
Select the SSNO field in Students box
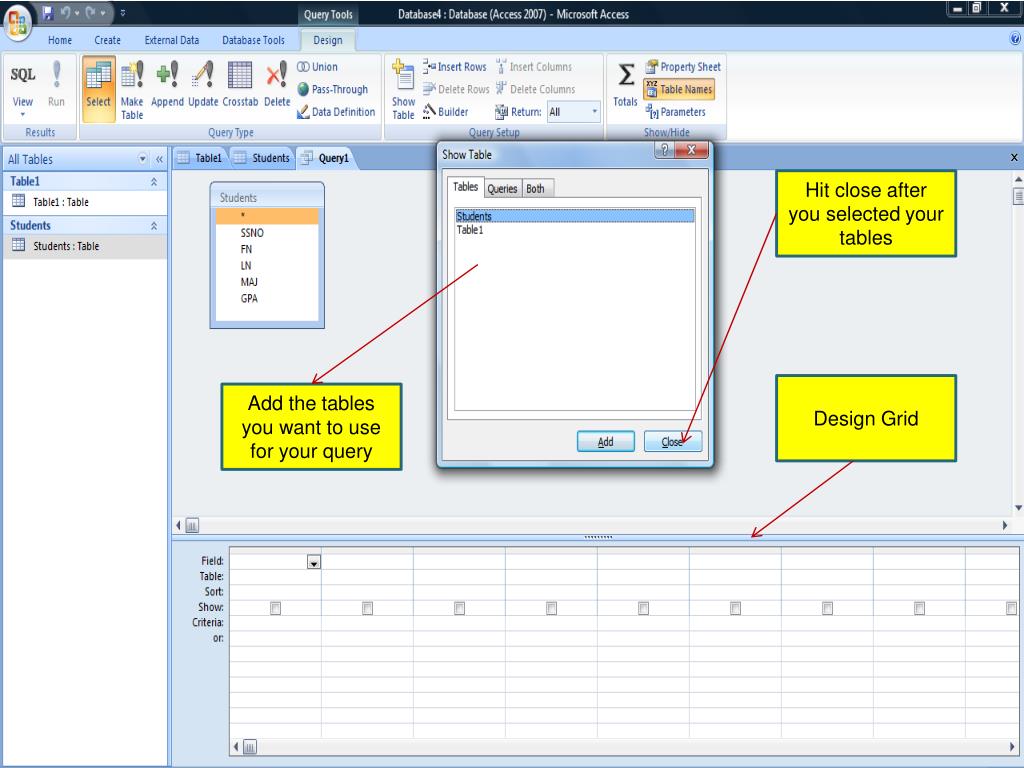(x=252, y=232)
